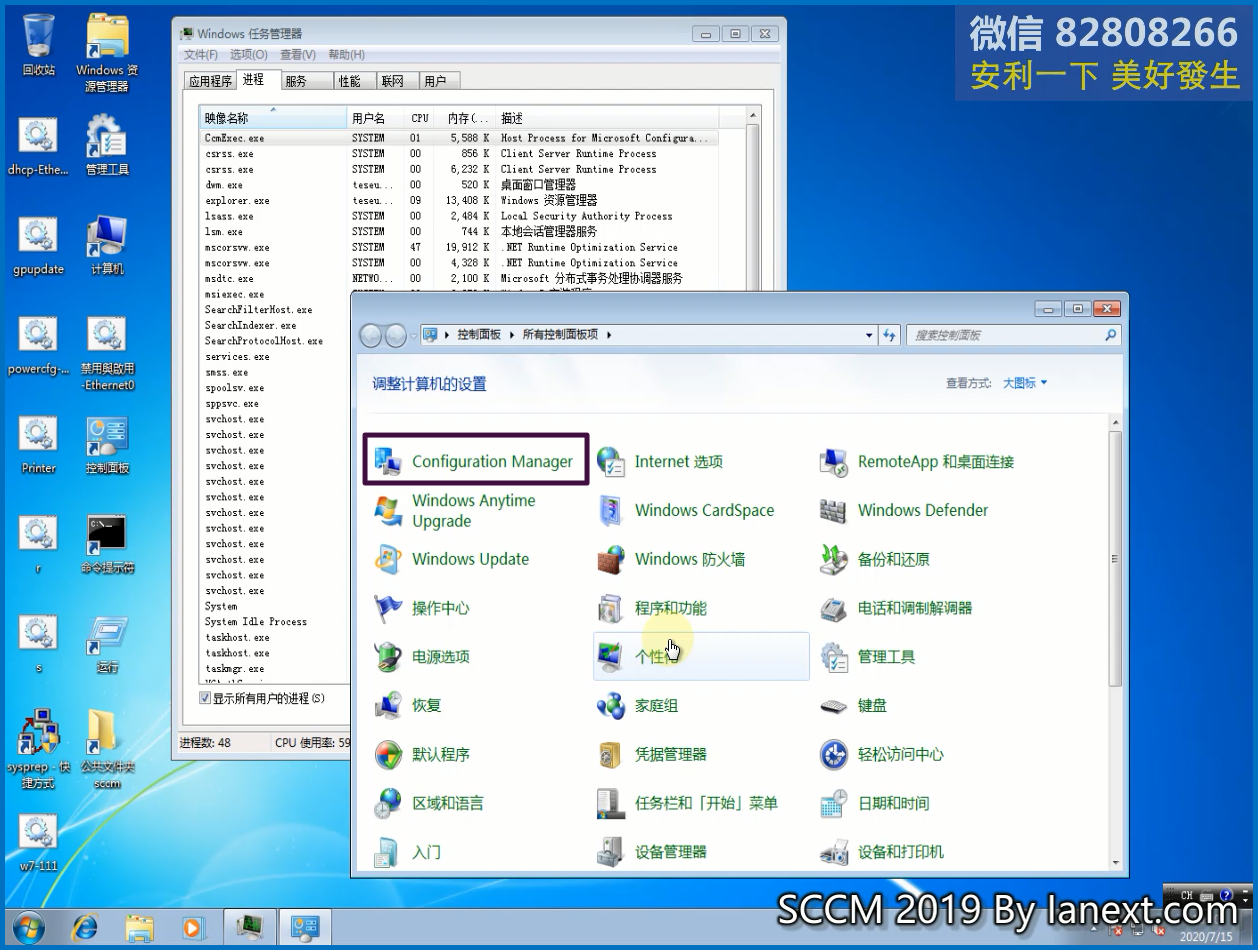Open Task Manager 选项(O) menu

[x=249, y=55]
